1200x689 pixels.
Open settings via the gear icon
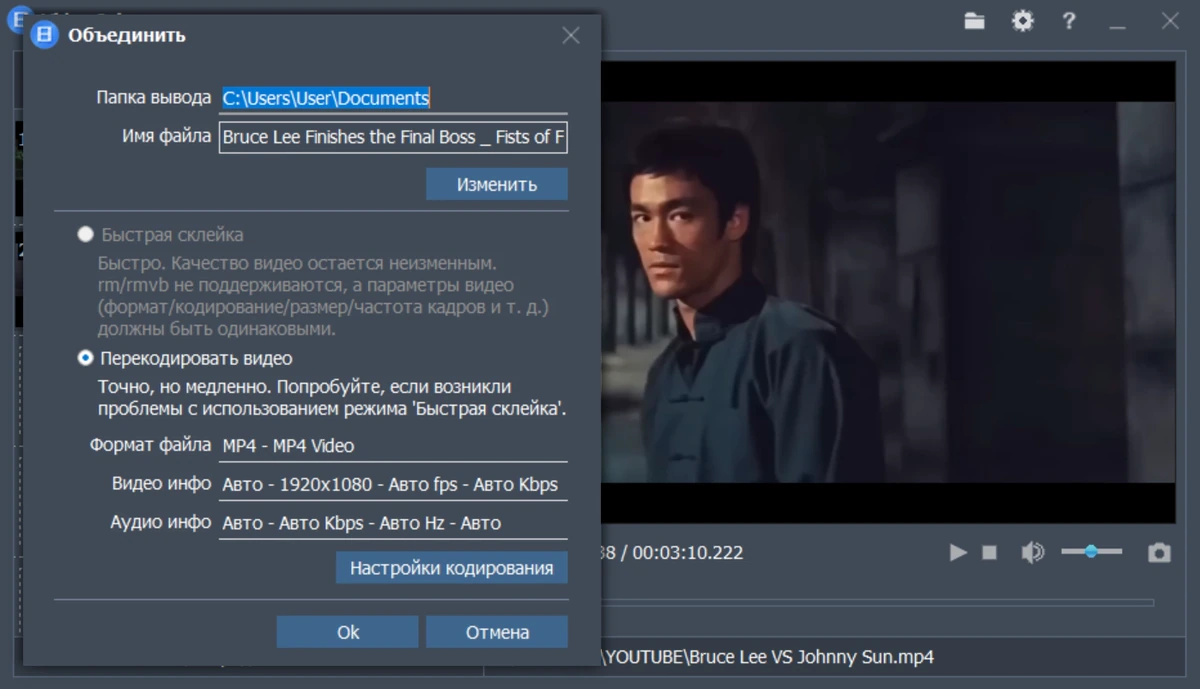click(x=1022, y=21)
